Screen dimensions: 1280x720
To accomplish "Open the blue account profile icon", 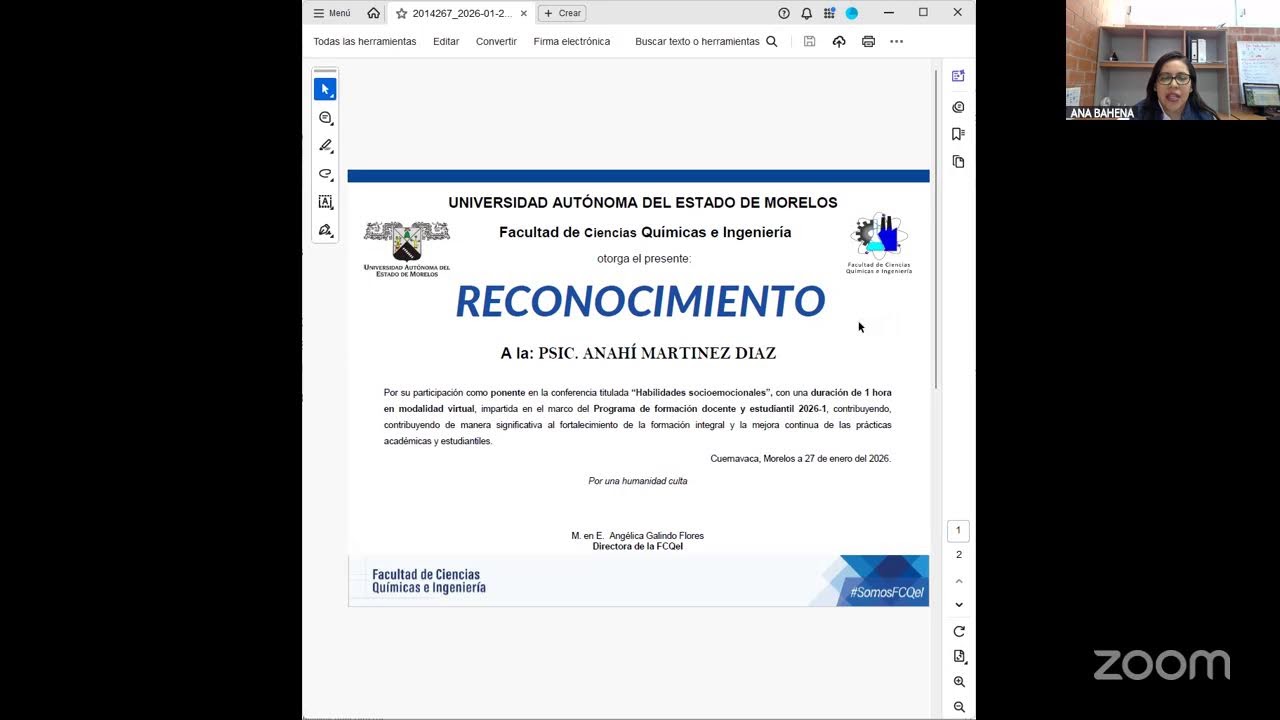I will click(x=852, y=13).
